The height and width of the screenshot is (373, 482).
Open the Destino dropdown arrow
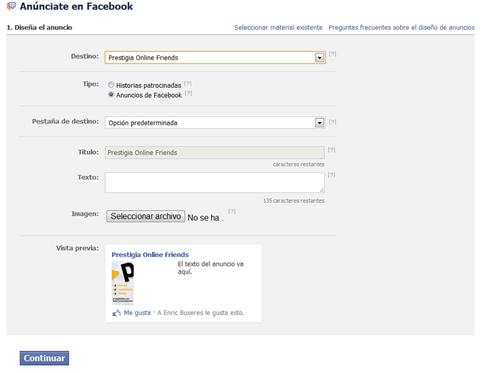tap(320, 58)
